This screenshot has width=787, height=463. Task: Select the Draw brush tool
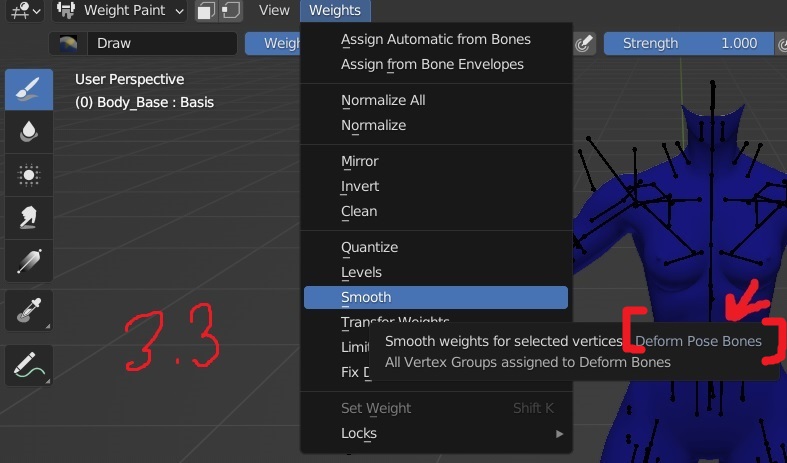click(x=29, y=89)
